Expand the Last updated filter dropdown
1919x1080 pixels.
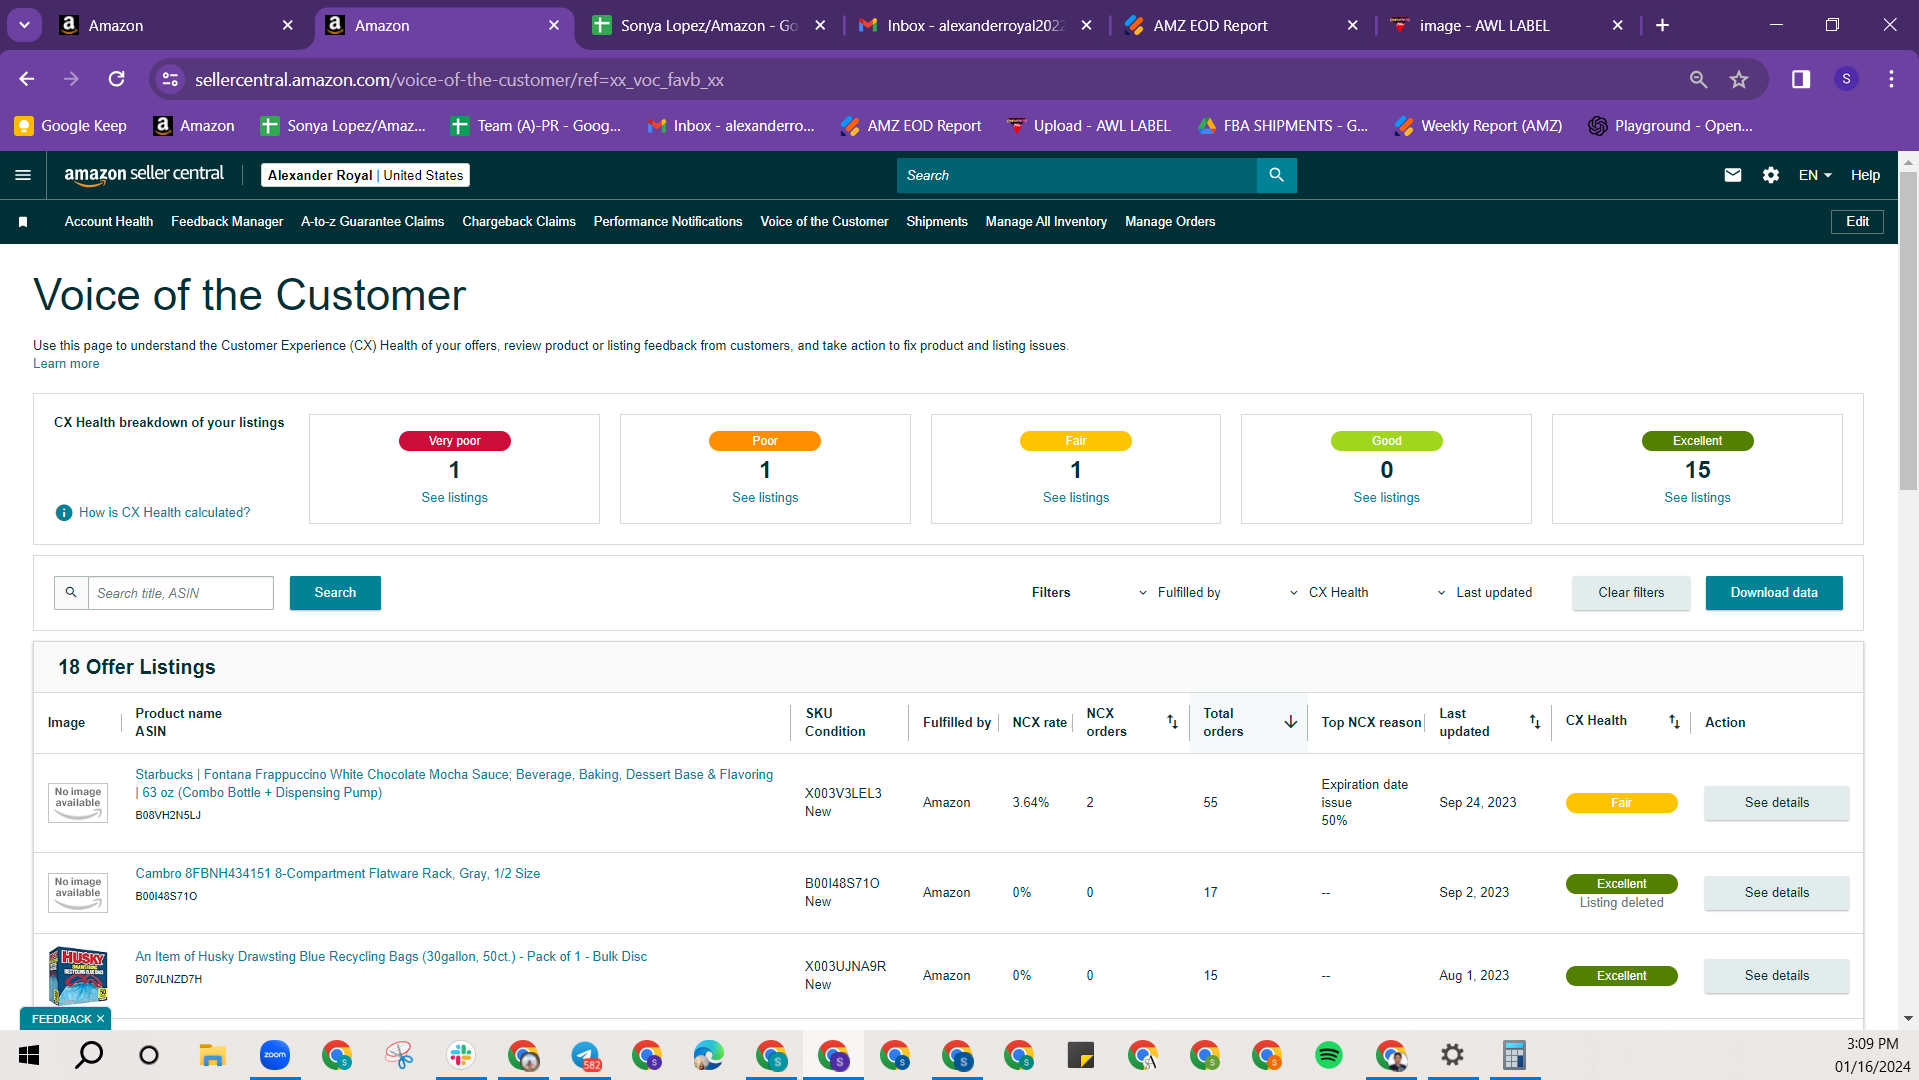[1485, 593]
